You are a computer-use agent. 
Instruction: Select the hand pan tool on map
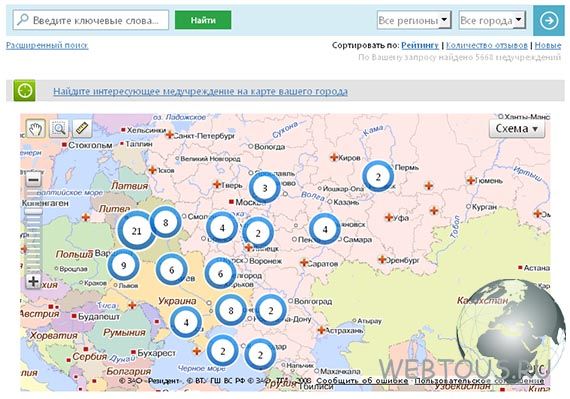tap(36, 128)
